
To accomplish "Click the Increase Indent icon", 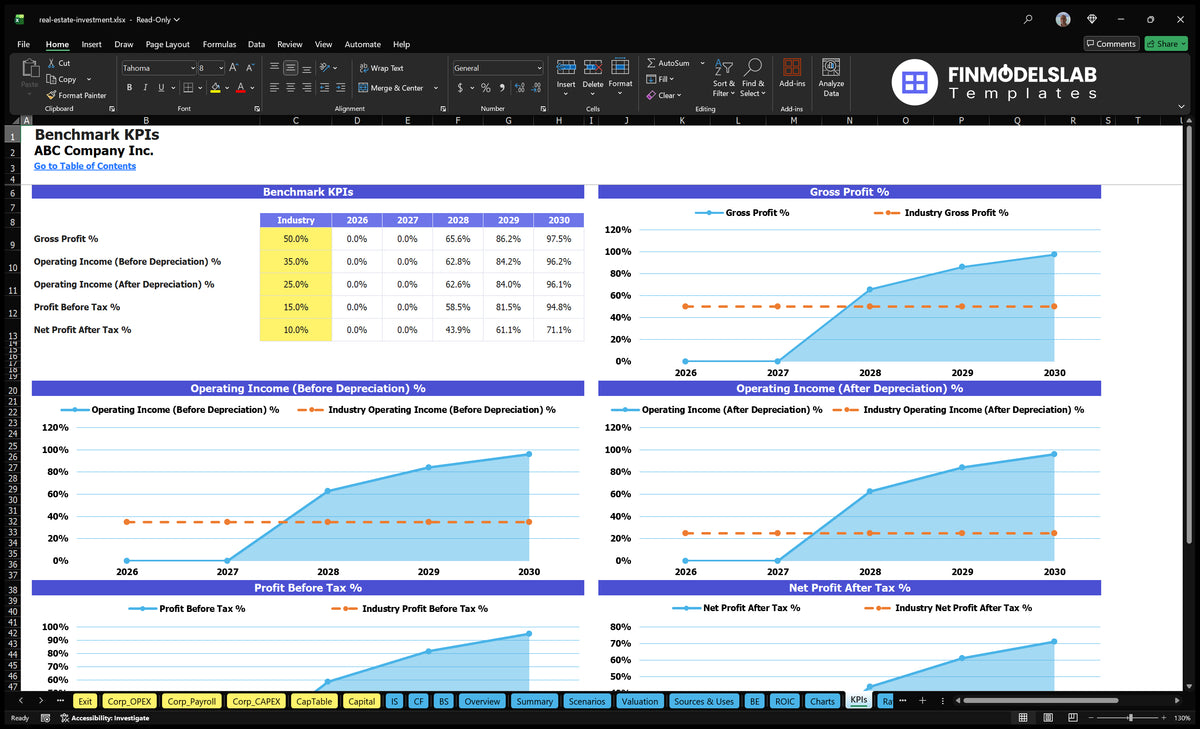I will (342, 88).
